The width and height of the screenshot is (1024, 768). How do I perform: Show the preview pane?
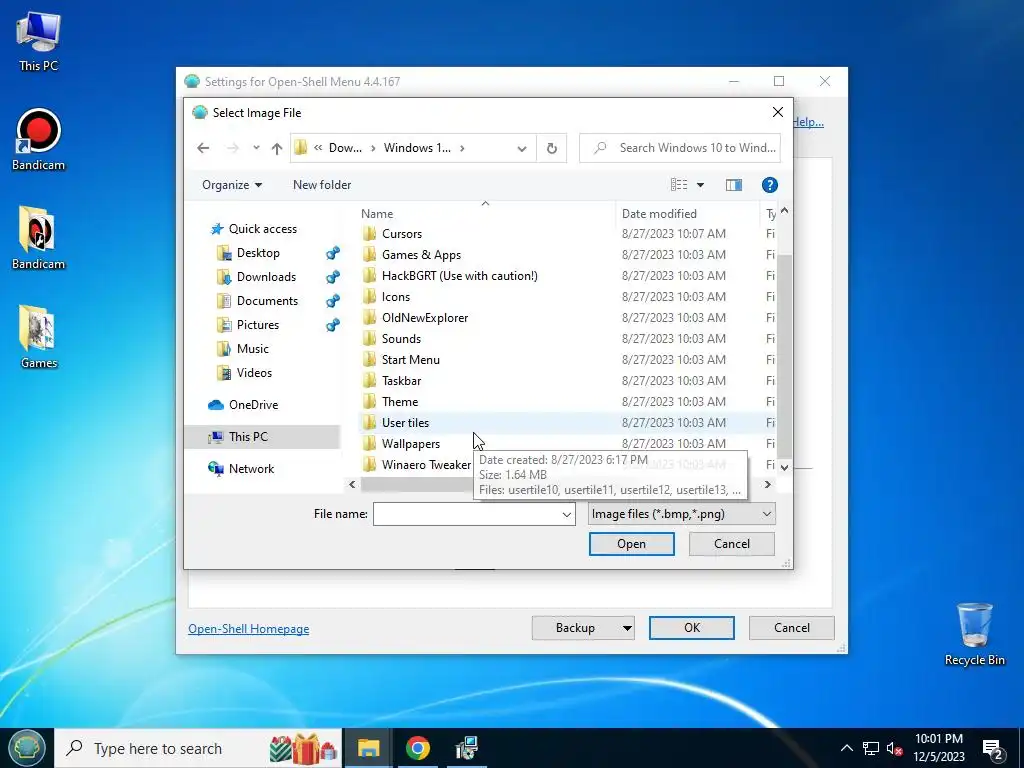734,185
